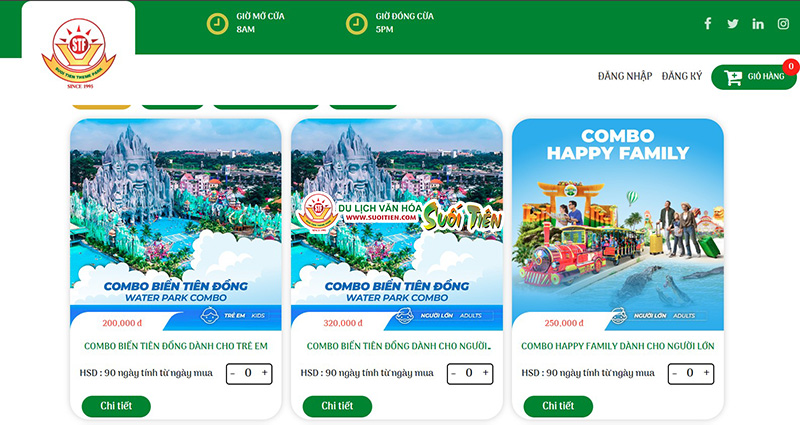Increase quantity for the adult Biển Tiên Đồng combo

click(485, 373)
